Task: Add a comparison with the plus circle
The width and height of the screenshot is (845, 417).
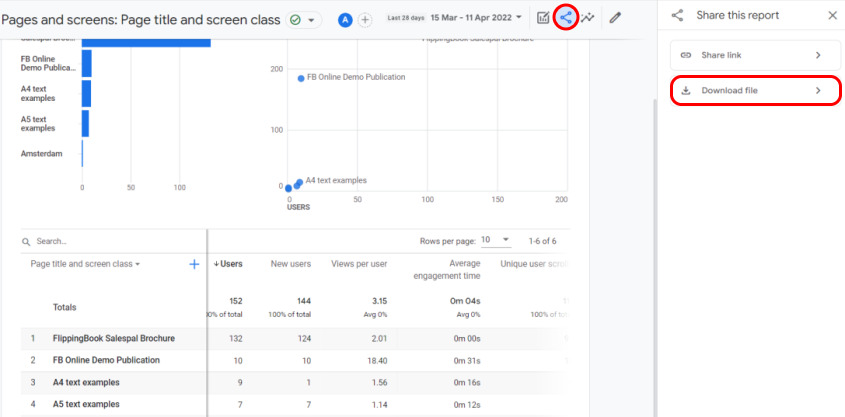Action: 365,19
